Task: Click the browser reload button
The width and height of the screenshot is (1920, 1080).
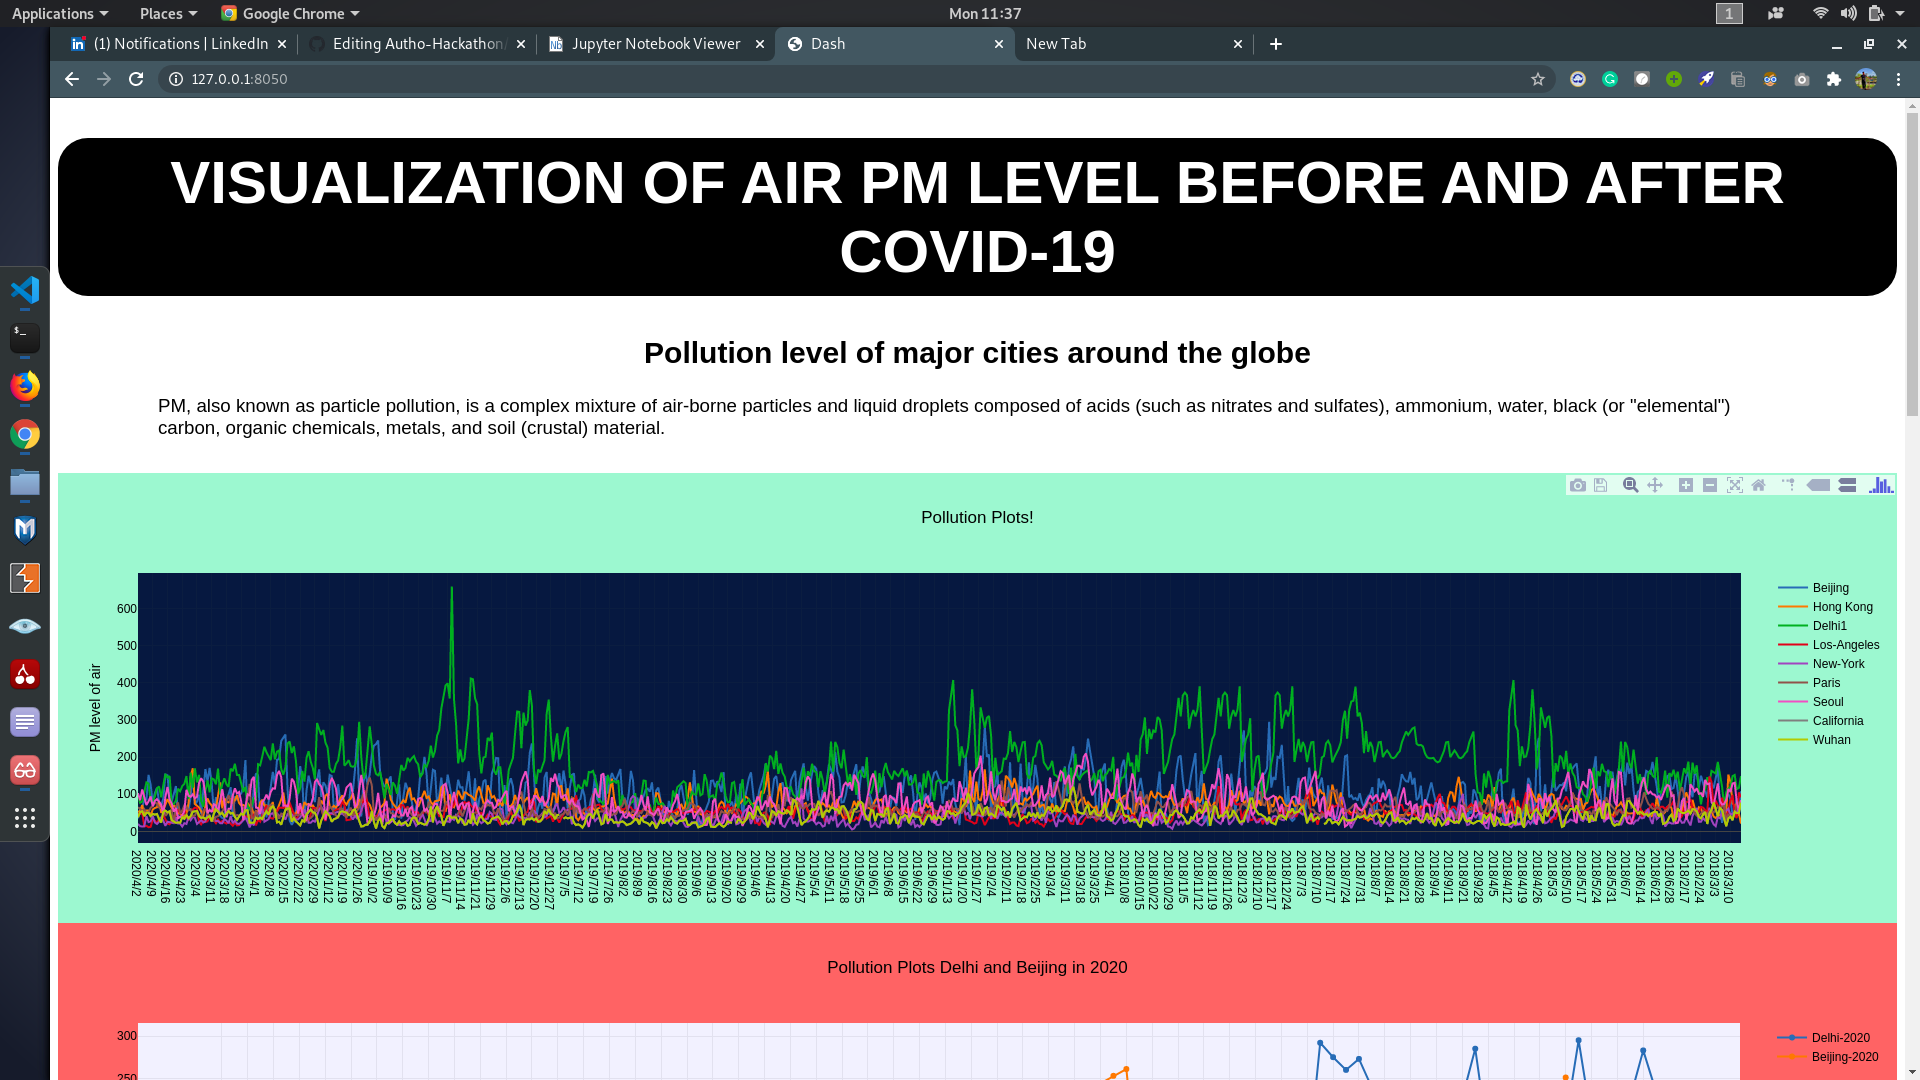Action: point(136,79)
